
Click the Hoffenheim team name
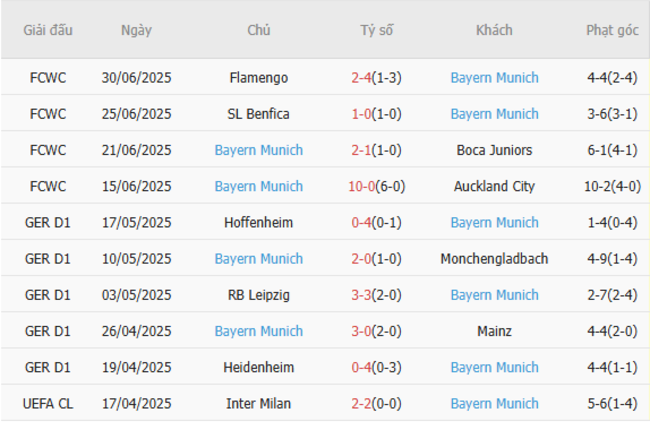point(258,223)
